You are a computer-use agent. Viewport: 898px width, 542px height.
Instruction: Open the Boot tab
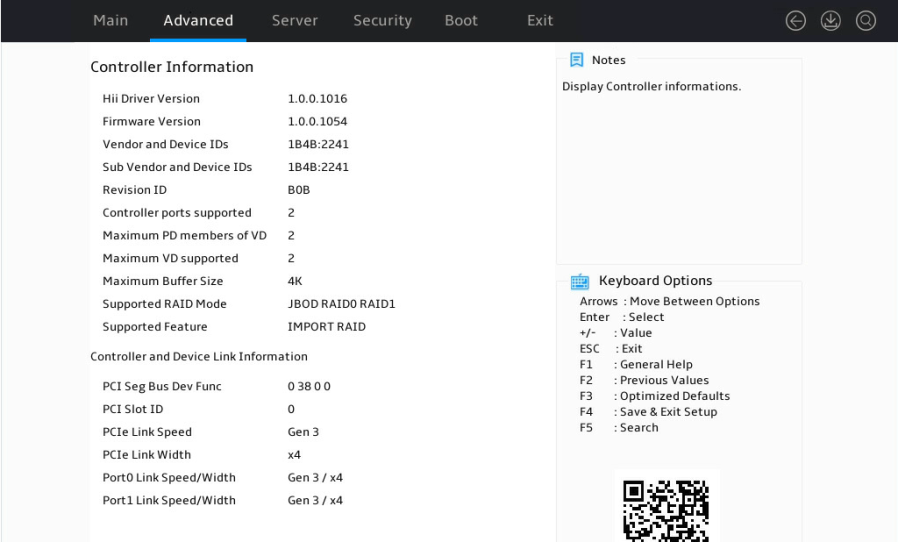click(461, 21)
